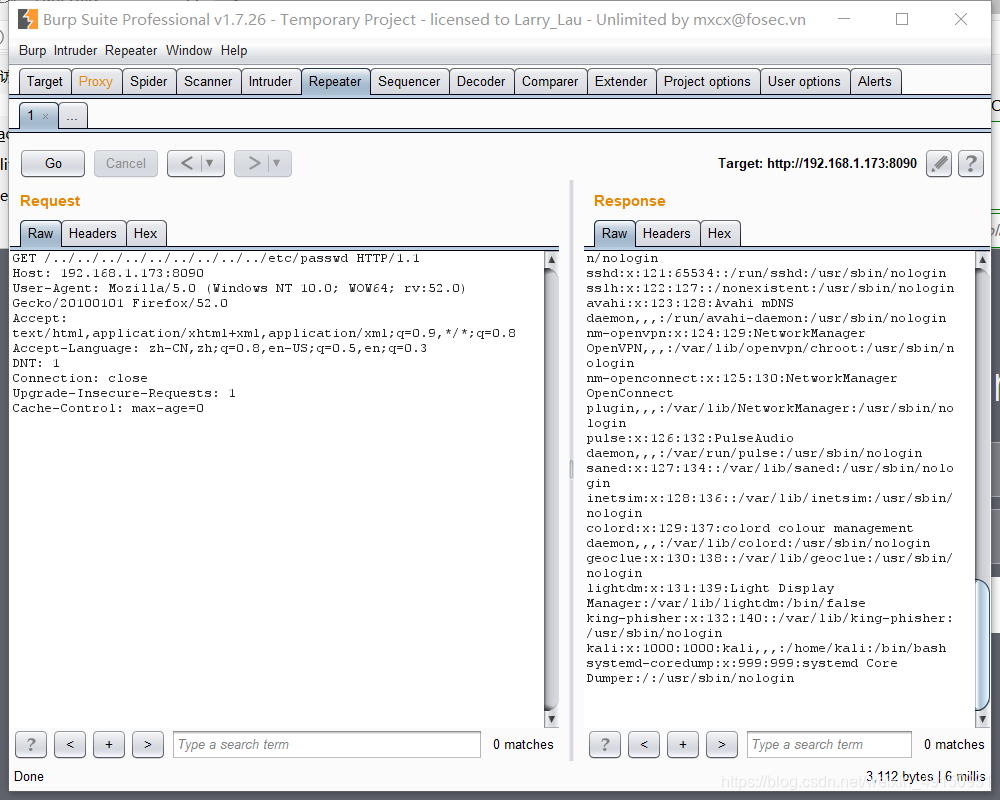
Task: Open the Repeater menu
Action: pyautogui.click(x=131, y=50)
